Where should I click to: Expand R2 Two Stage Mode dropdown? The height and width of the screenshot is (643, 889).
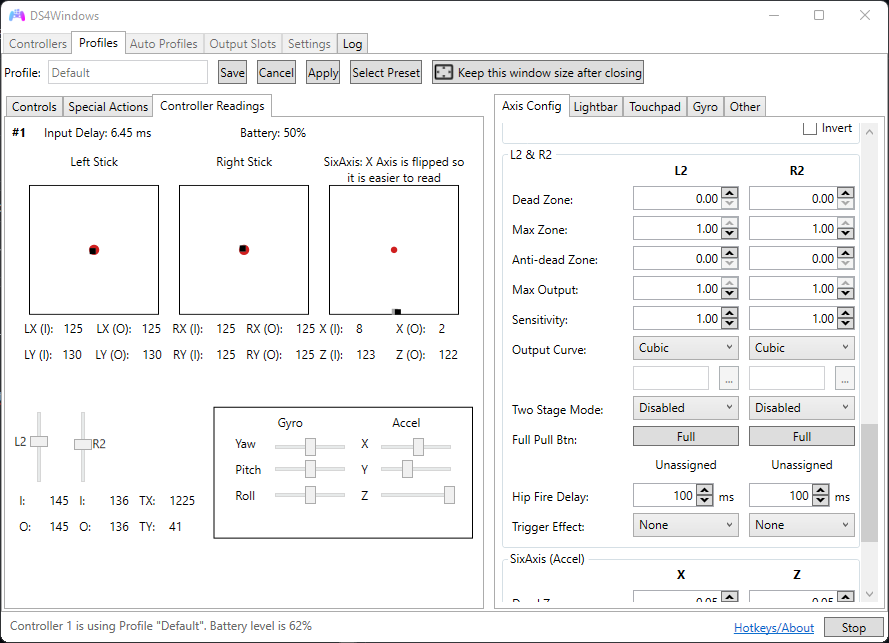coord(802,408)
